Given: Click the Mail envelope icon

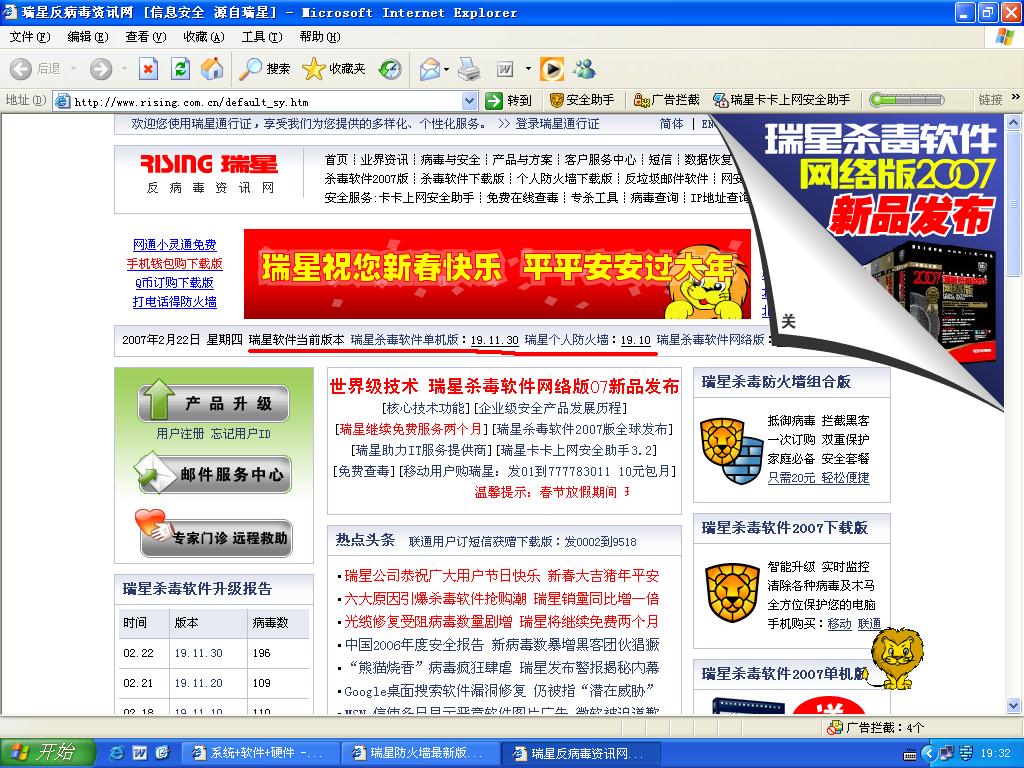Looking at the screenshot, I should pos(430,69).
